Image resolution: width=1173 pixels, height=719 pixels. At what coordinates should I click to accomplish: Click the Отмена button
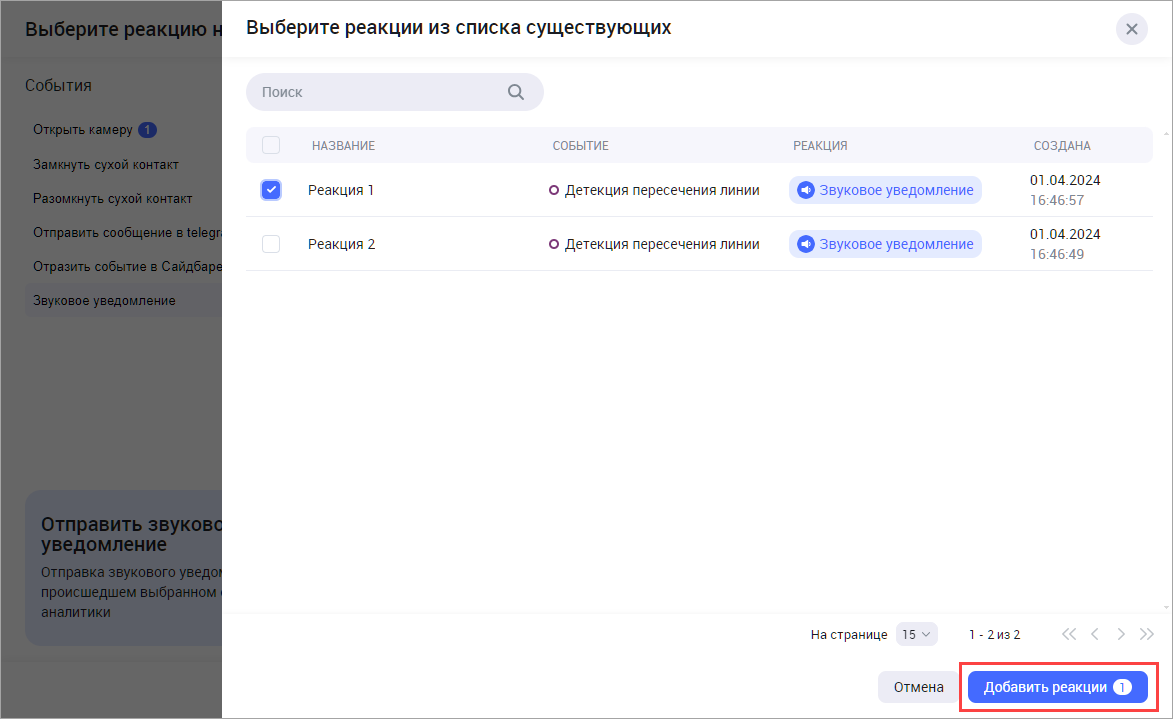click(918, 687)
